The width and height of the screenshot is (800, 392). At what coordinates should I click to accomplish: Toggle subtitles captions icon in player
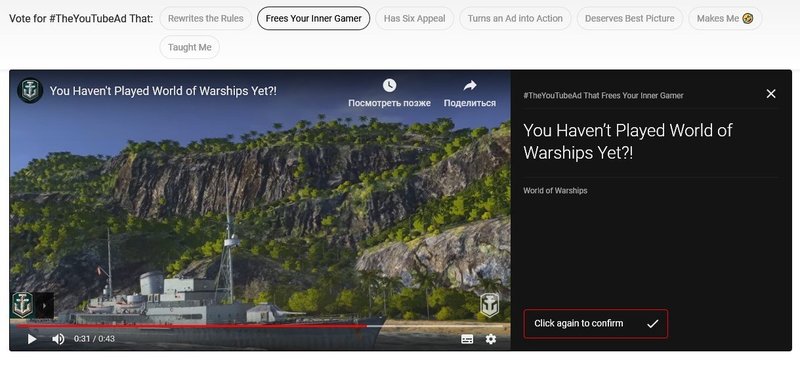(467, 339)
